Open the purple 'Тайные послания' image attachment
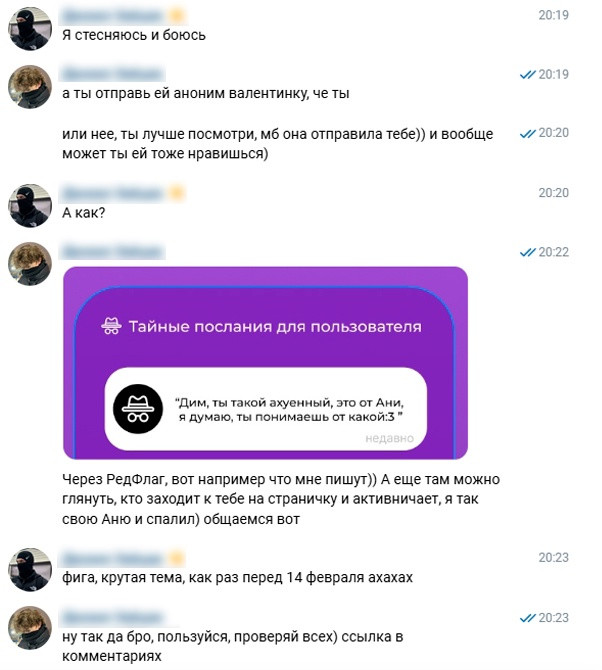Viewport: 602px width, 670px height. [265, 363]
